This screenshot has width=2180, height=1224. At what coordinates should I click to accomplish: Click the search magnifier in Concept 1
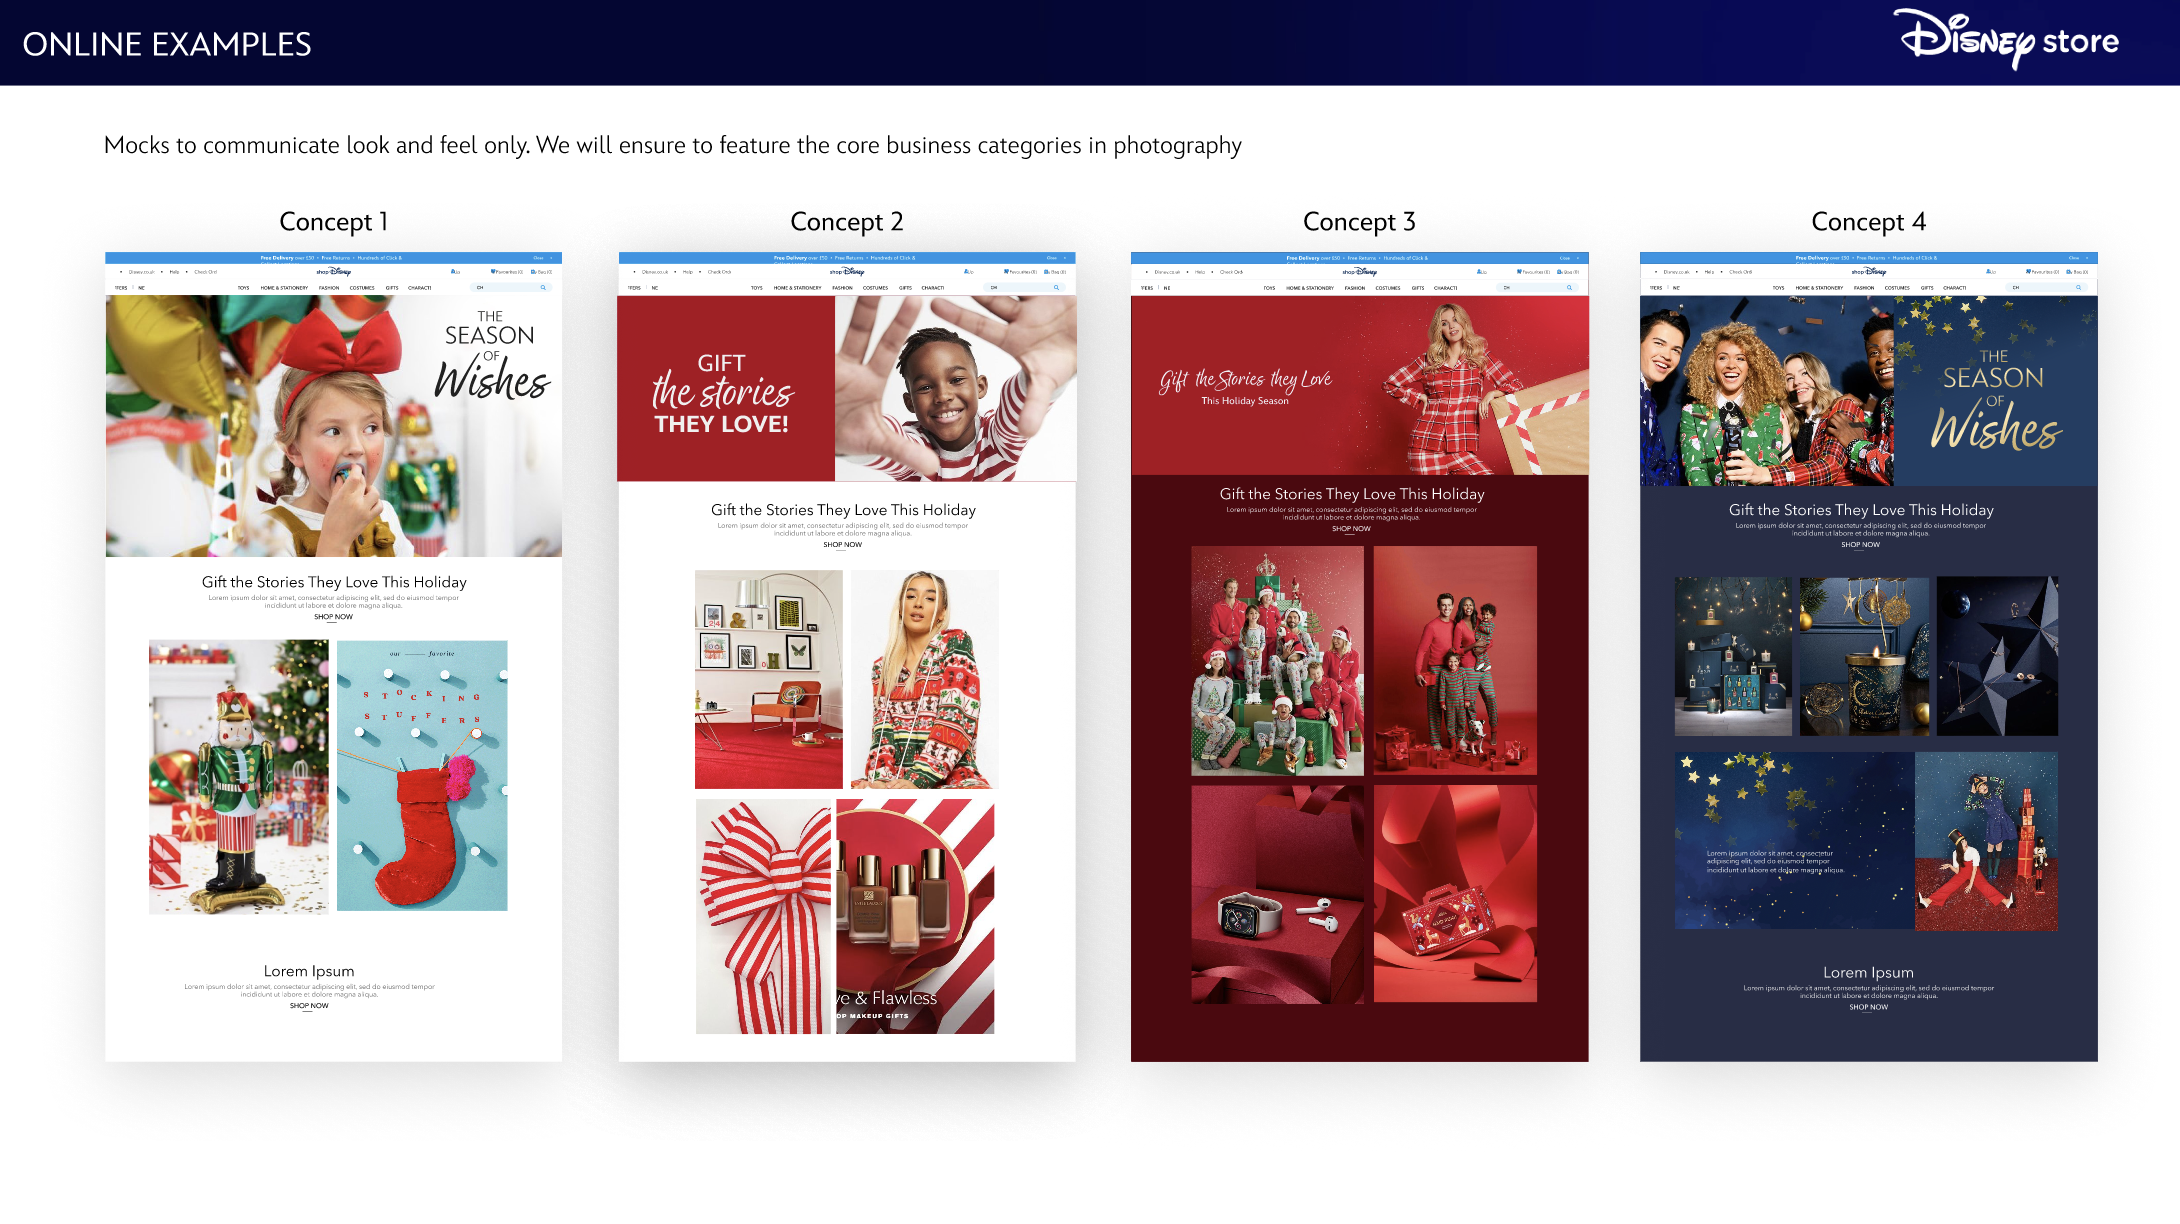(543, 287)
